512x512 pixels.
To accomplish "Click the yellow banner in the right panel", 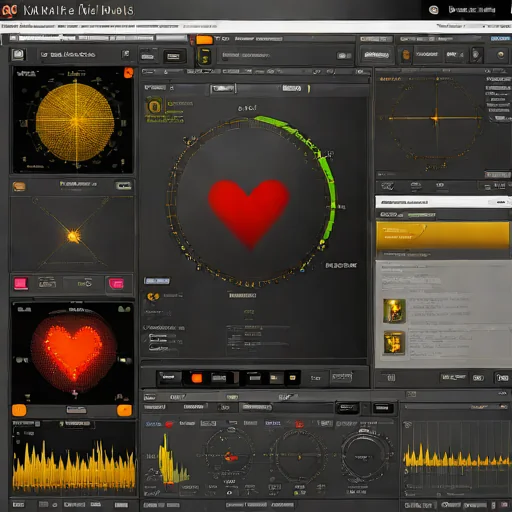I will (442, 235).
